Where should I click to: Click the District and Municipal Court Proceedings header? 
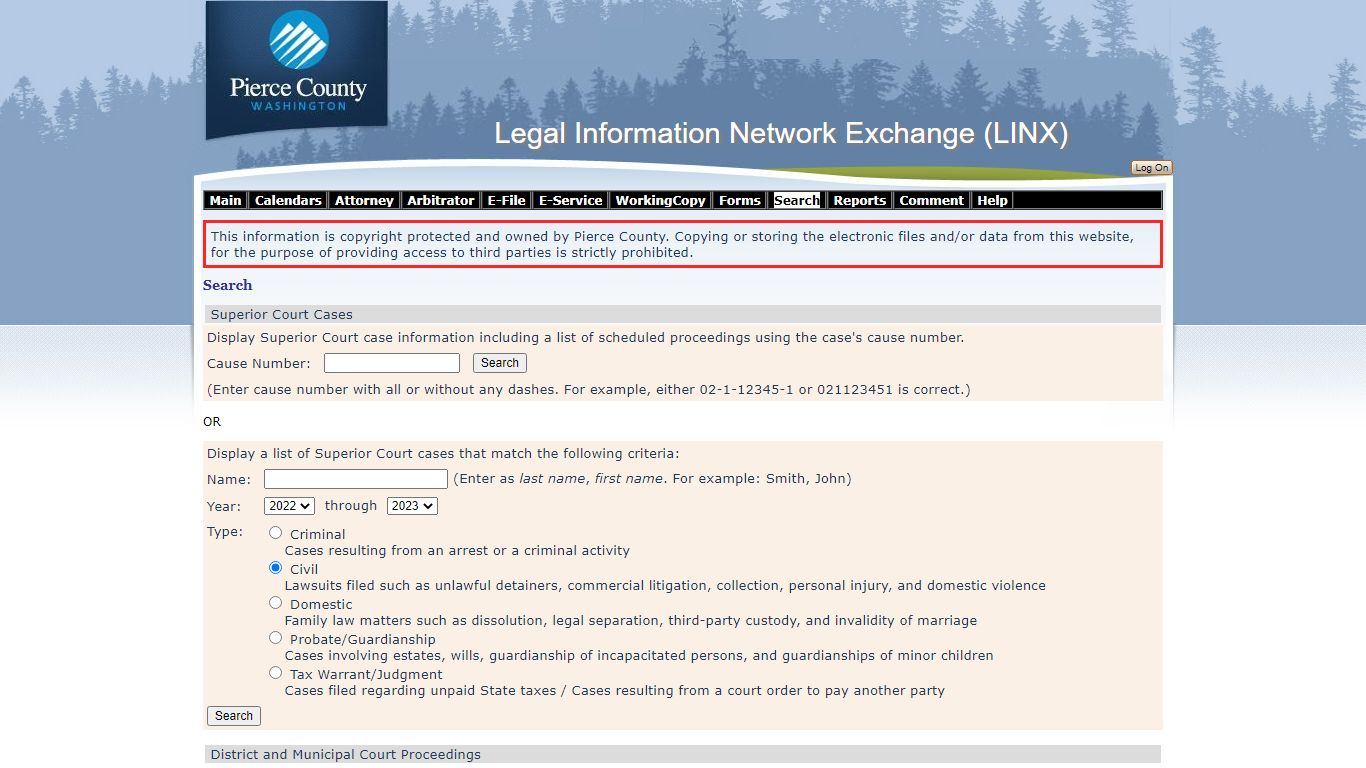point(683,754)
